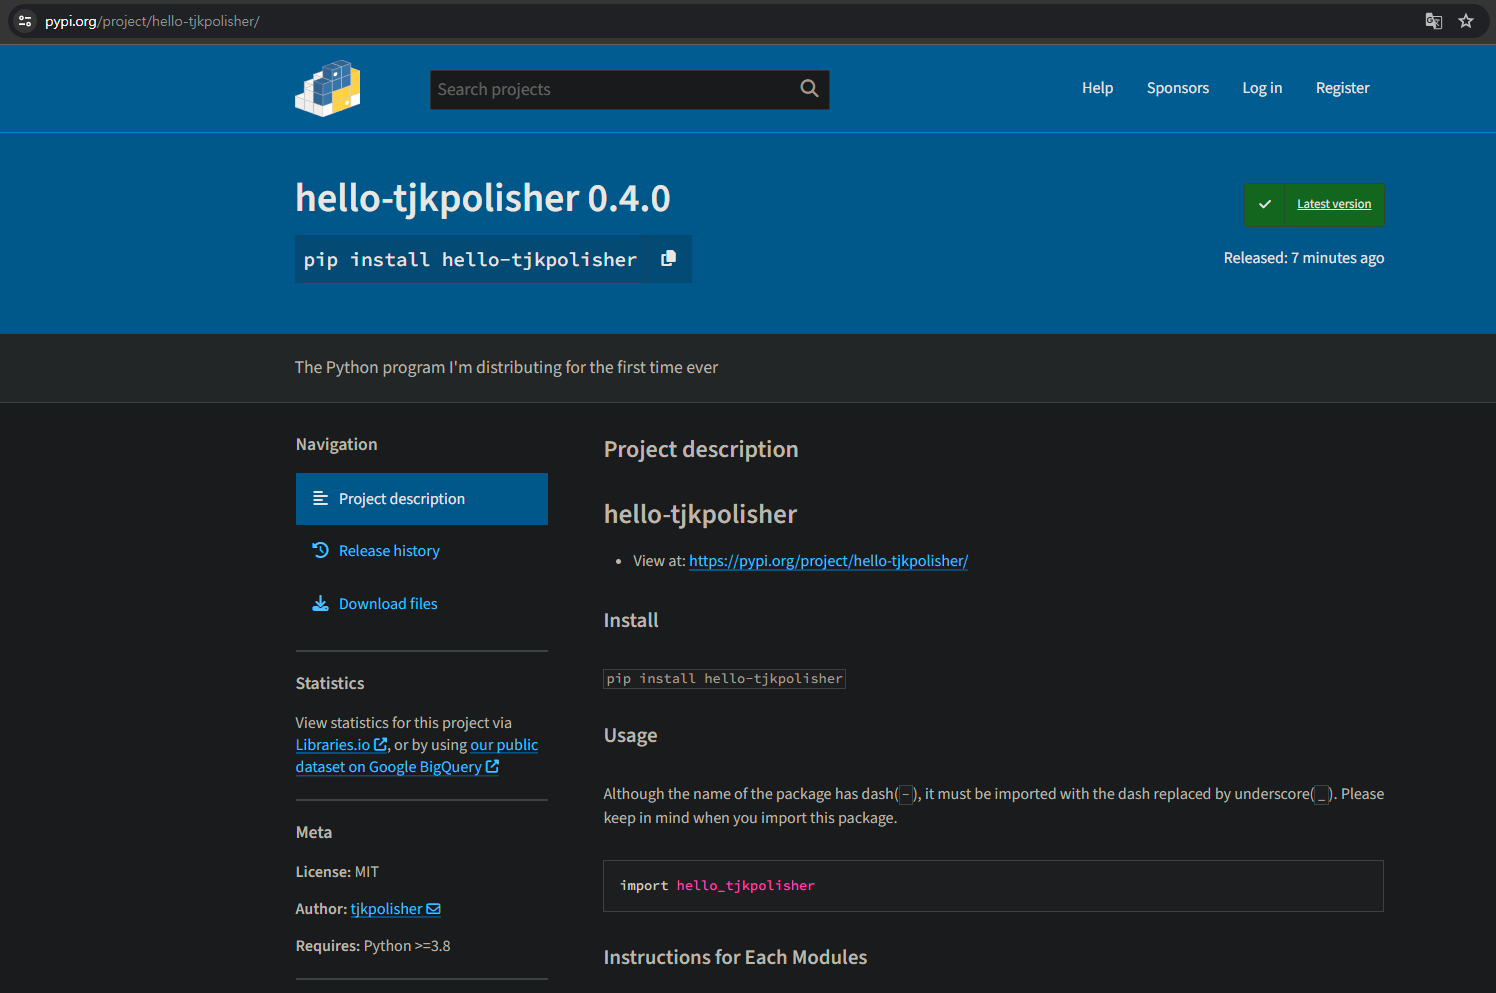
Task: Open the external link icon beside Libraries.io
Action: (x=380, y=744)
